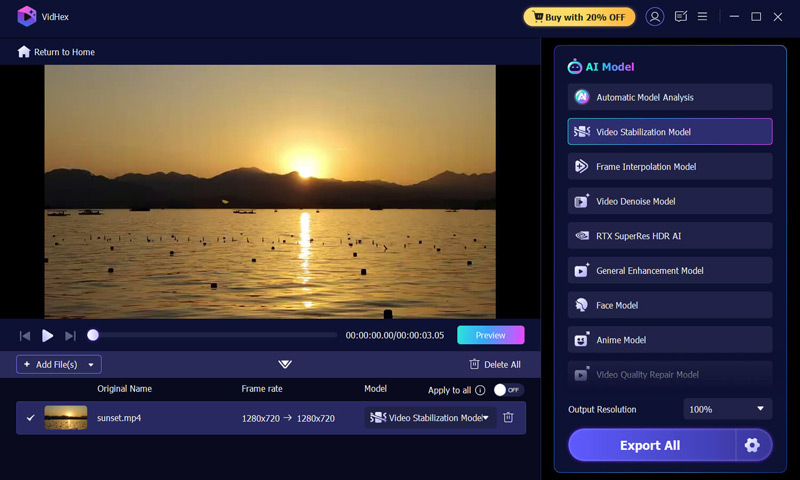
Task: Open export settings gear icon
Action: click(x=752, y=445)
